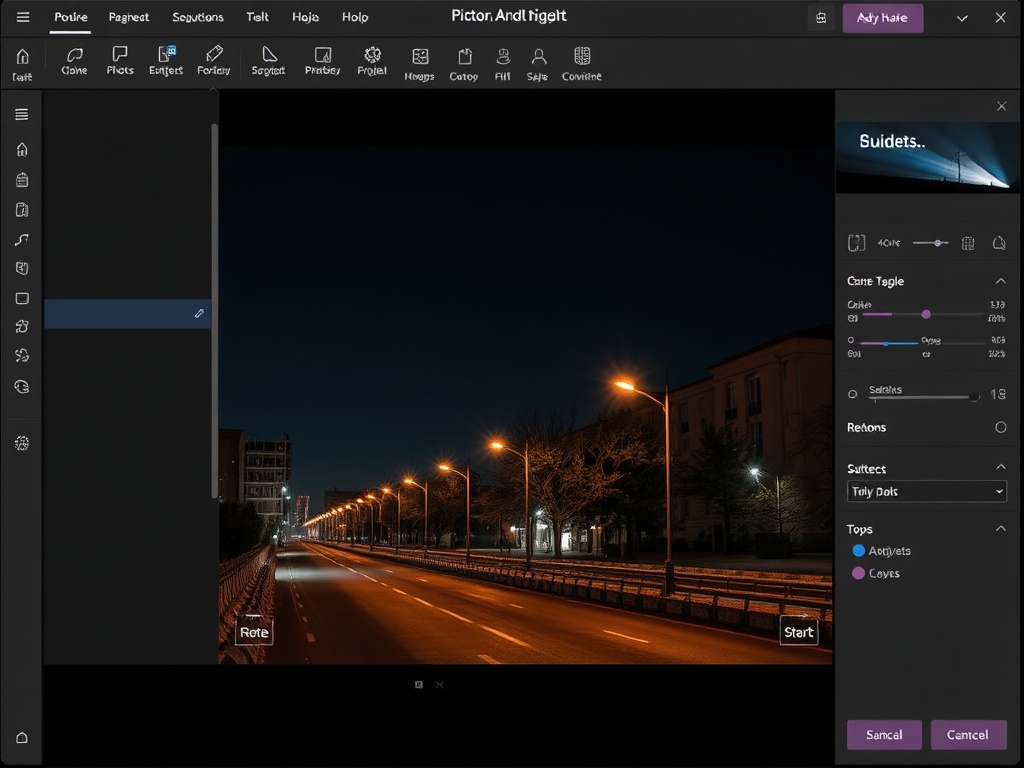Click the Fill icon in the toolbar

502,62
